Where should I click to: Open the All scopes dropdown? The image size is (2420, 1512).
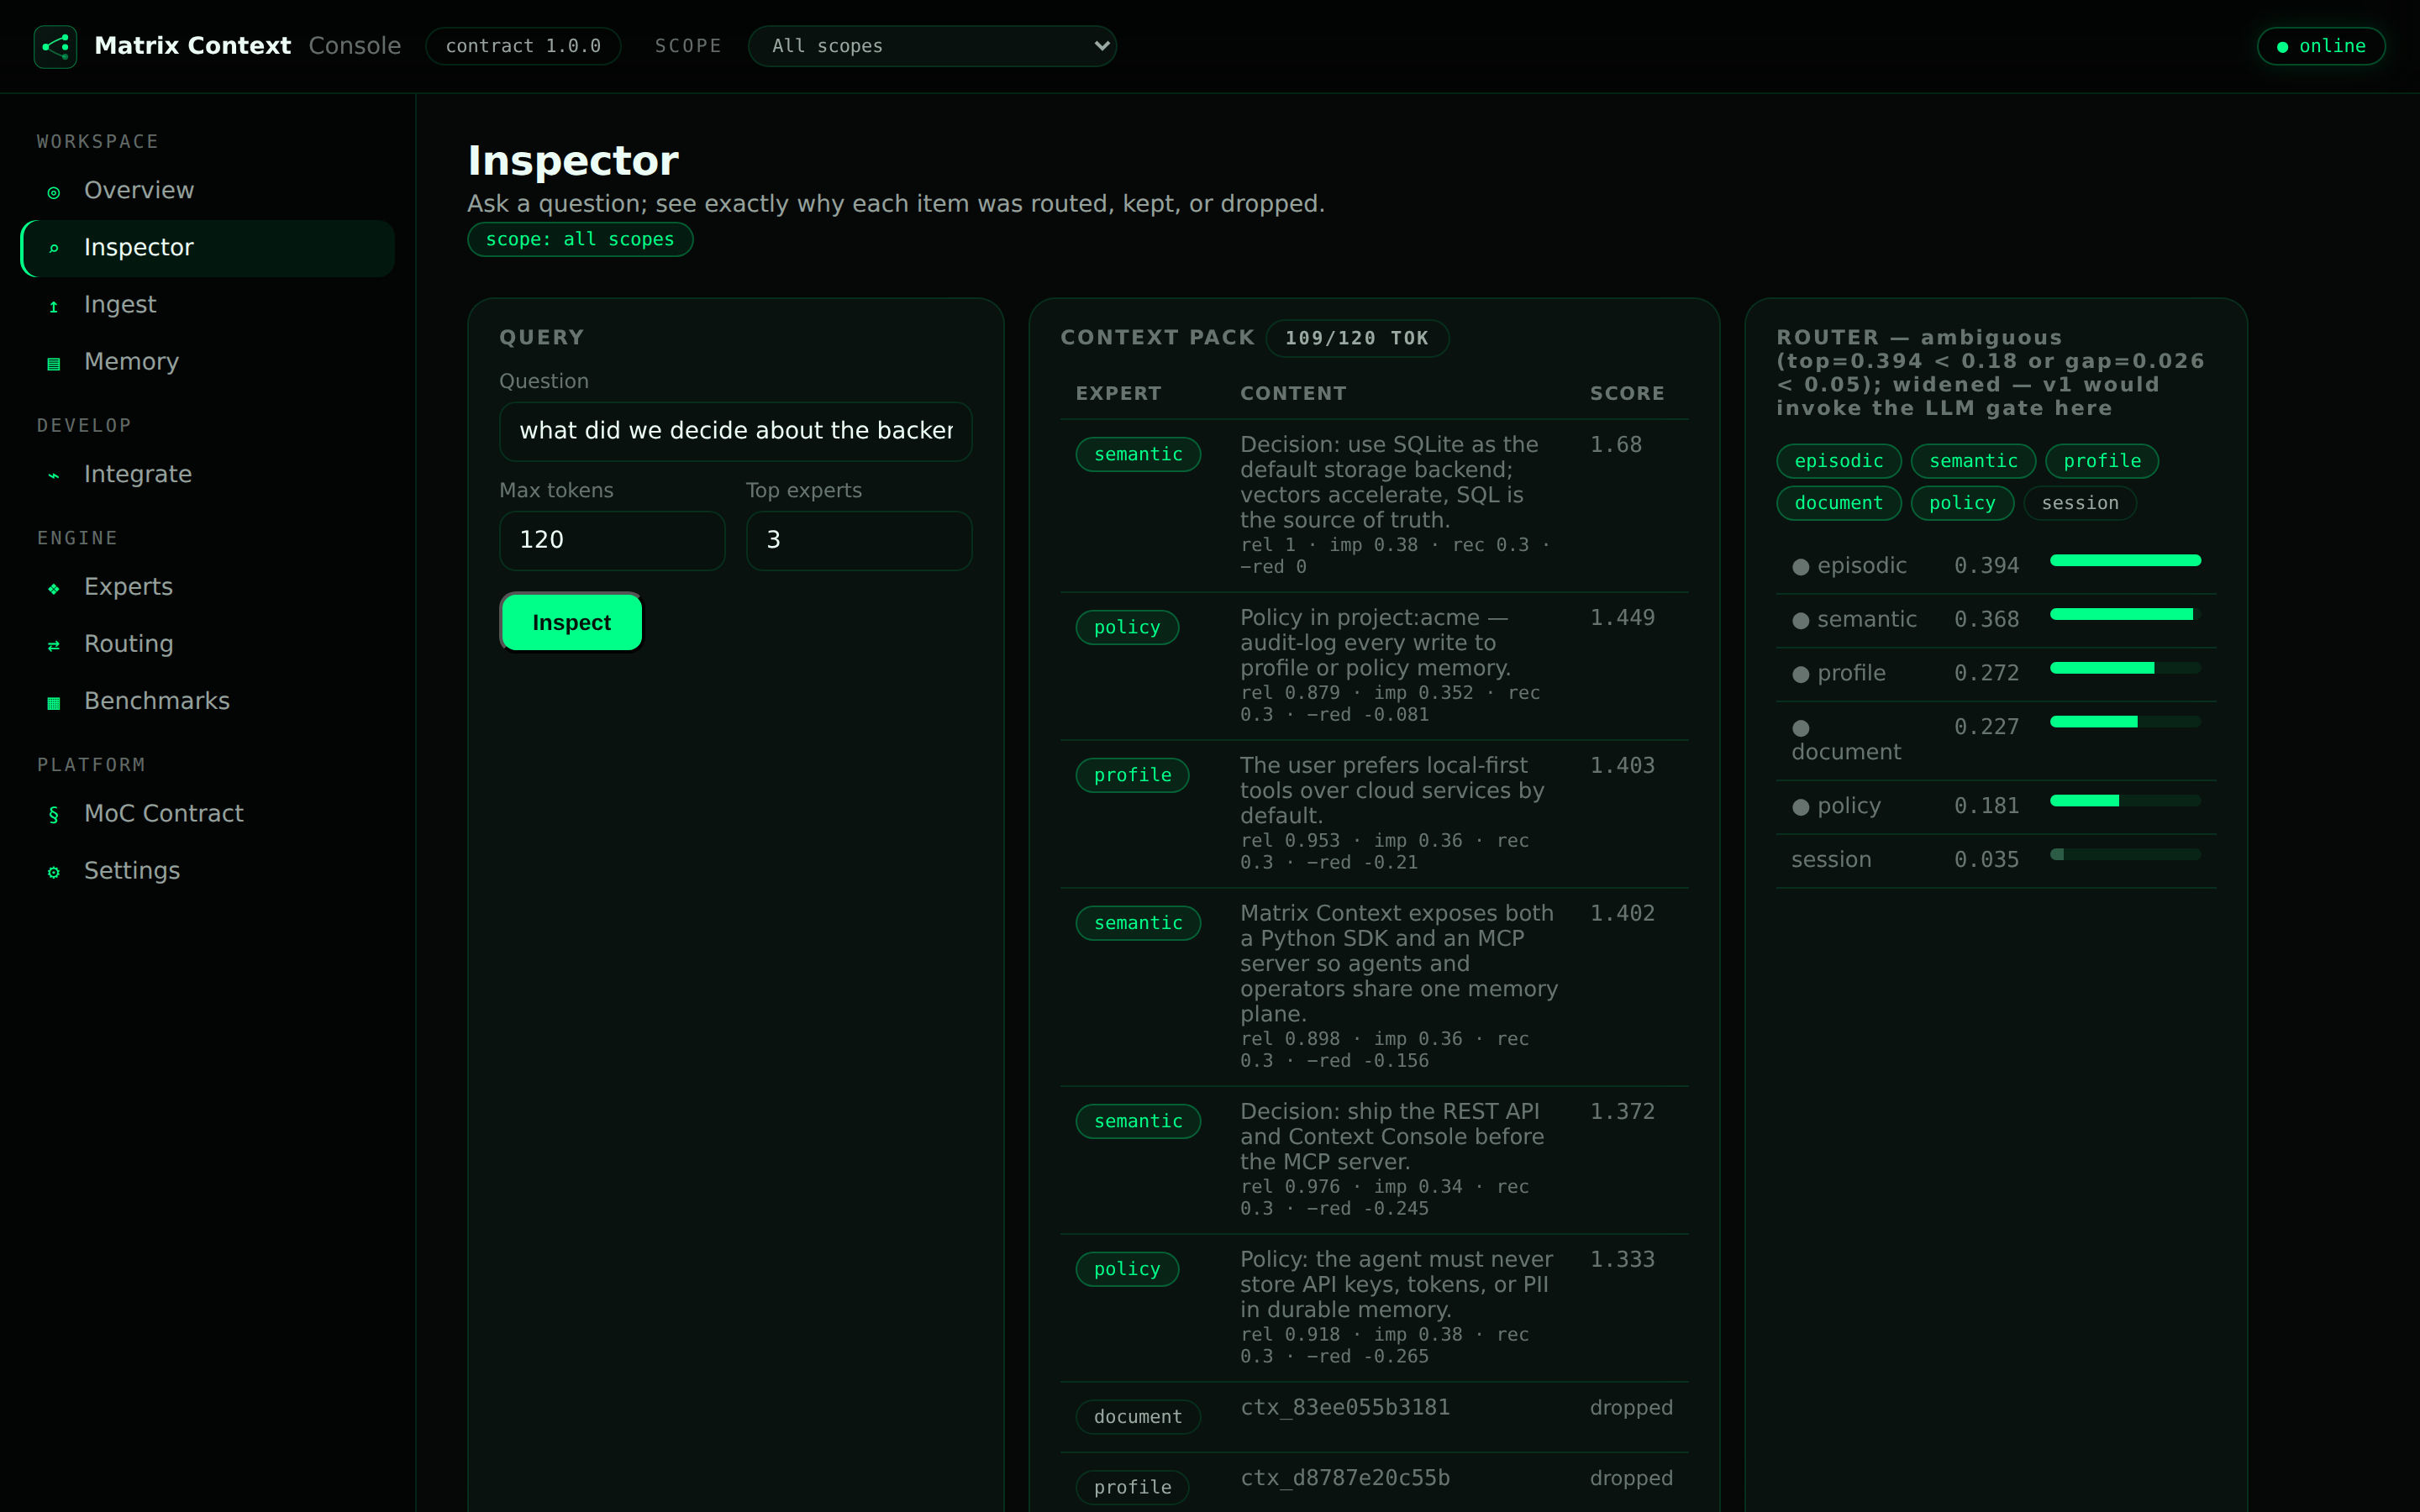pyautogui.click(x=932, y=46)
